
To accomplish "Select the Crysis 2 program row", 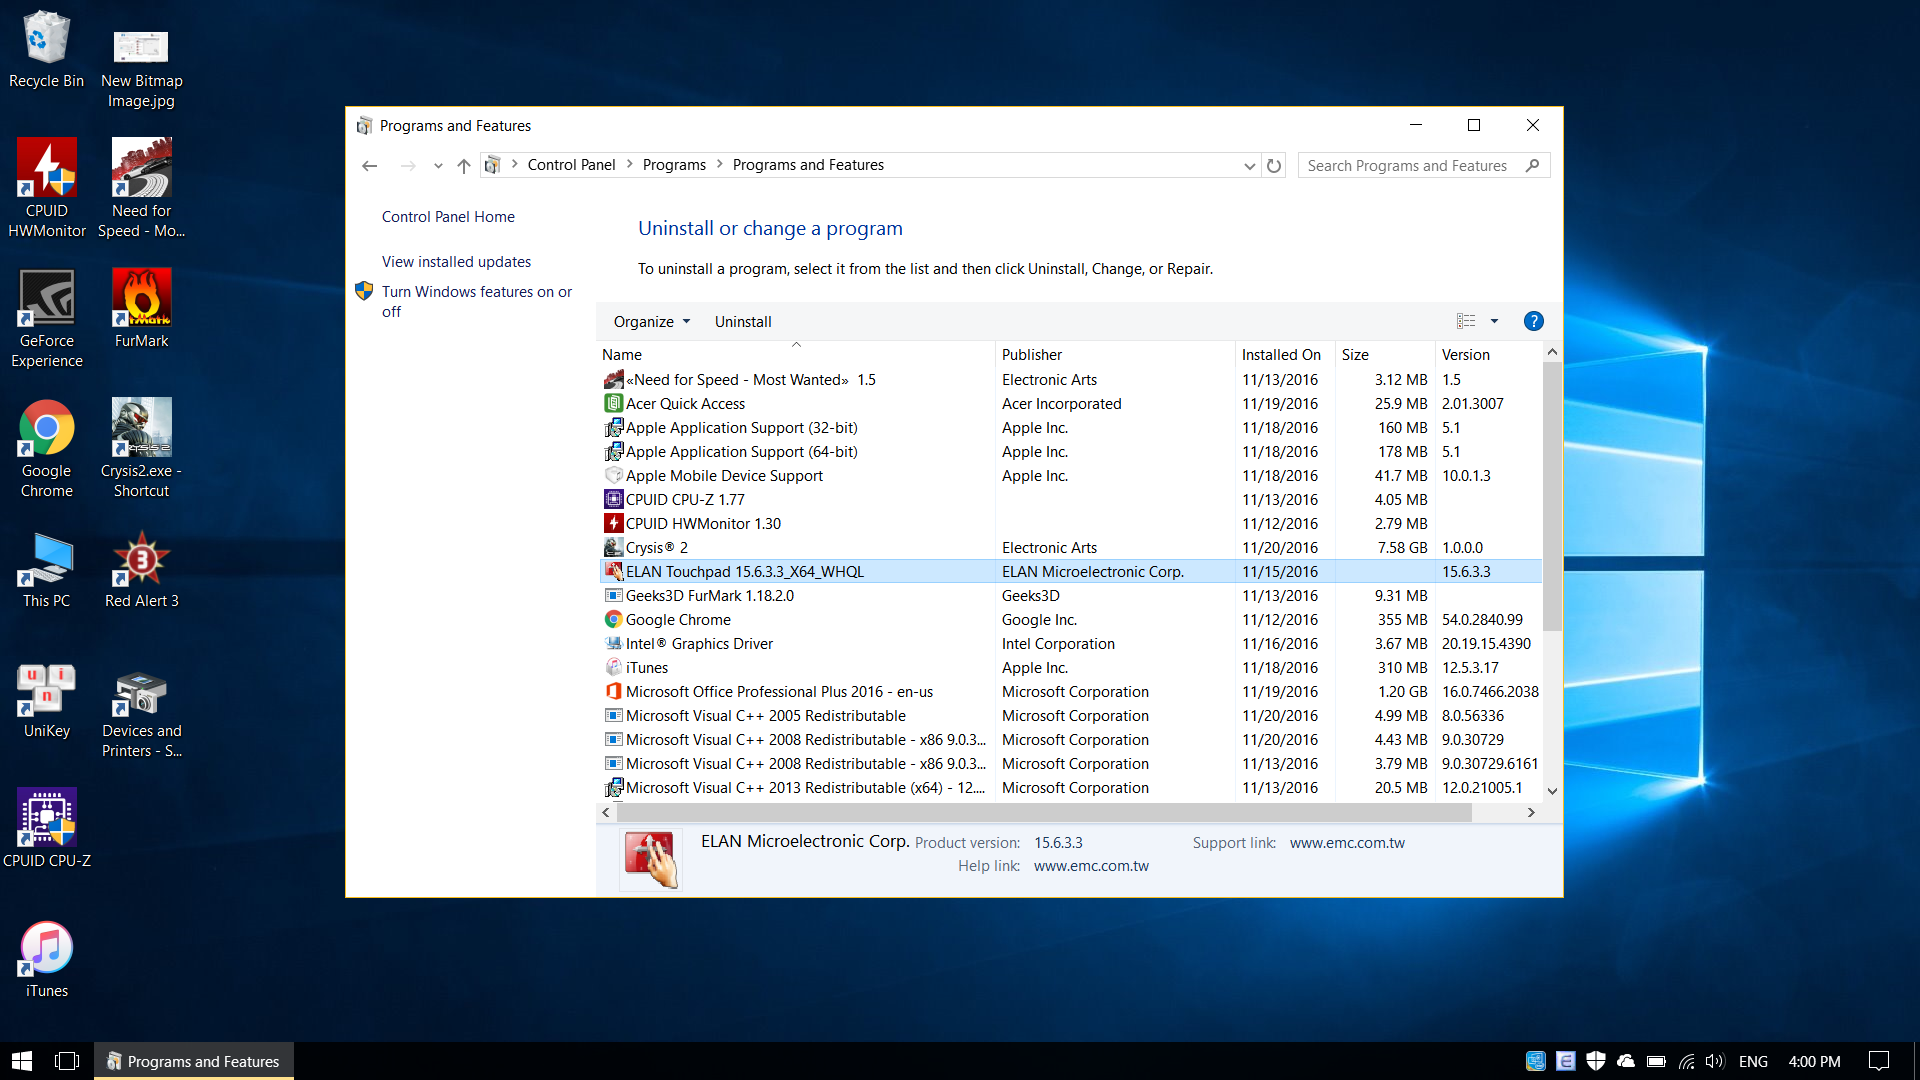I will pos(1070,548).
